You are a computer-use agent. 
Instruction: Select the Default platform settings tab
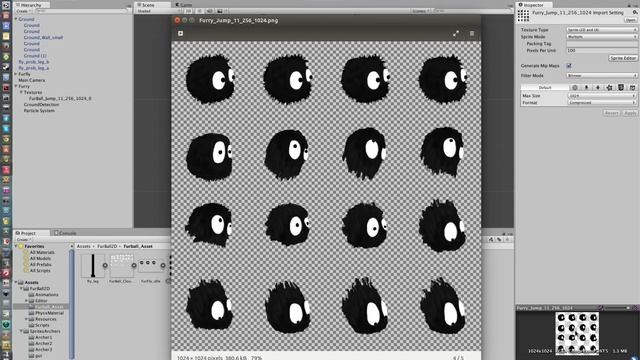(545, 87)
